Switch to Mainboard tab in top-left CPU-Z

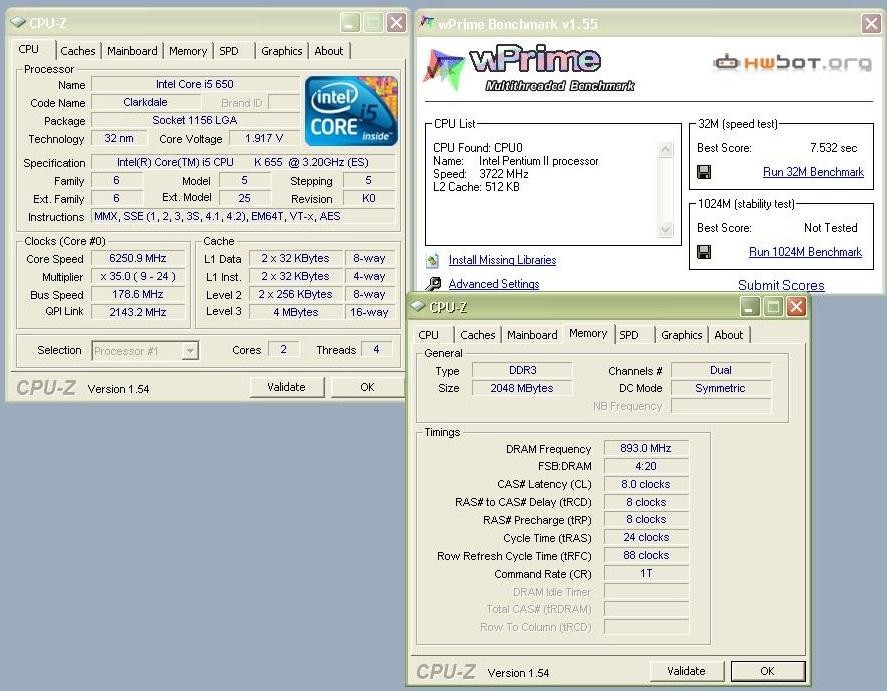[132, 51]
